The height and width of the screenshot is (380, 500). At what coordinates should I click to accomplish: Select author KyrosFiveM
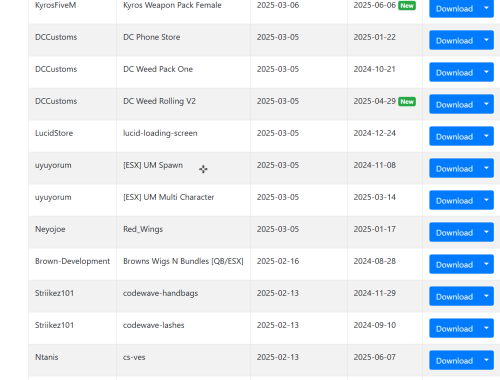pos(56,5)
